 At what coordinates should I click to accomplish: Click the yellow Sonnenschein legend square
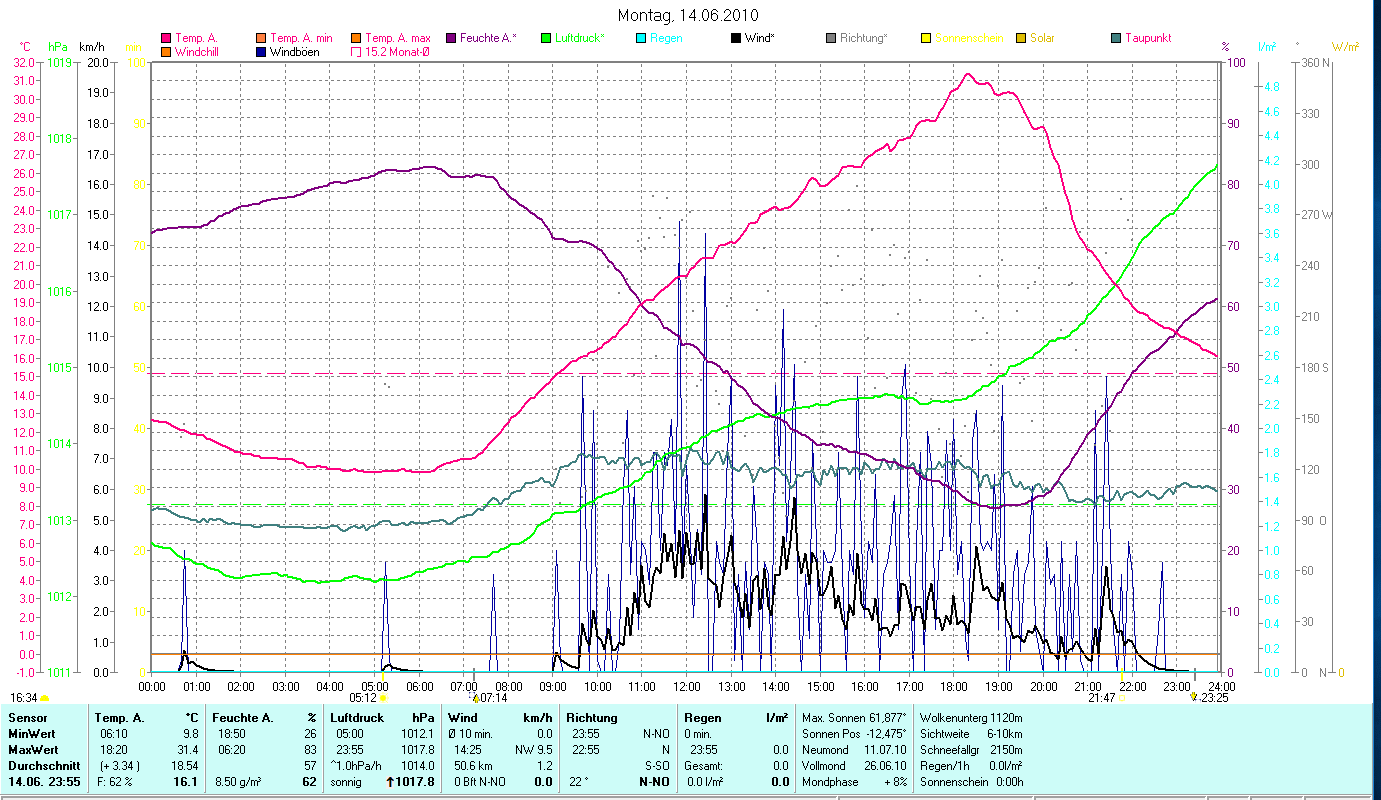(926, 38)
